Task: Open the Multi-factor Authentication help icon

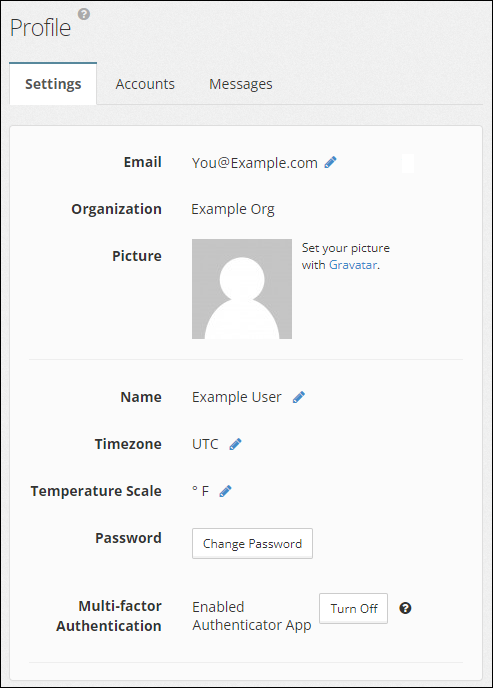Action: click(405, 608)
